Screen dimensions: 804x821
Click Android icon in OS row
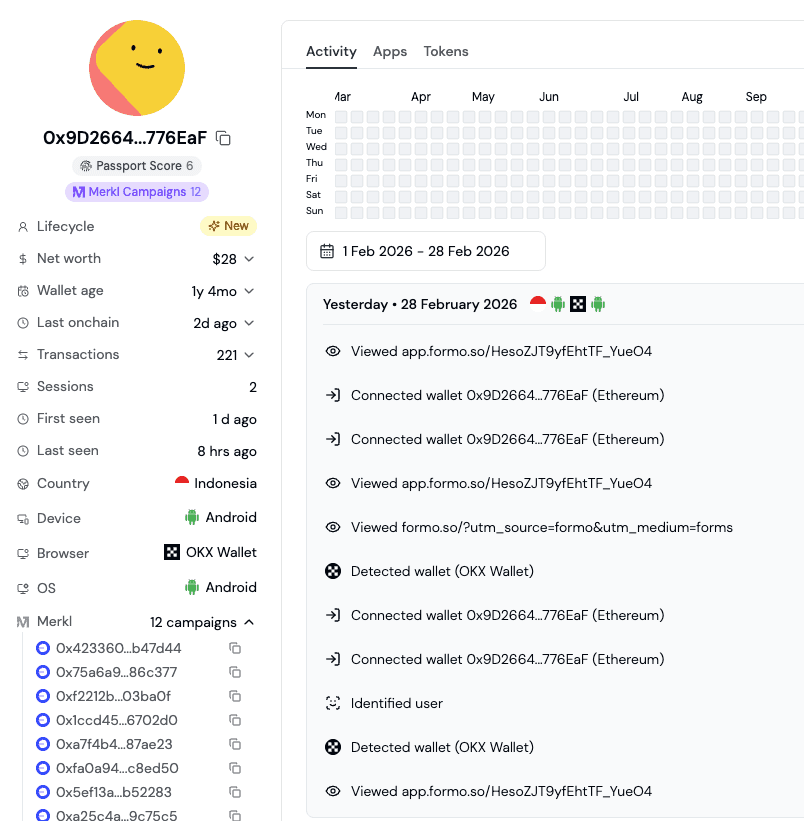click(192, 587)
